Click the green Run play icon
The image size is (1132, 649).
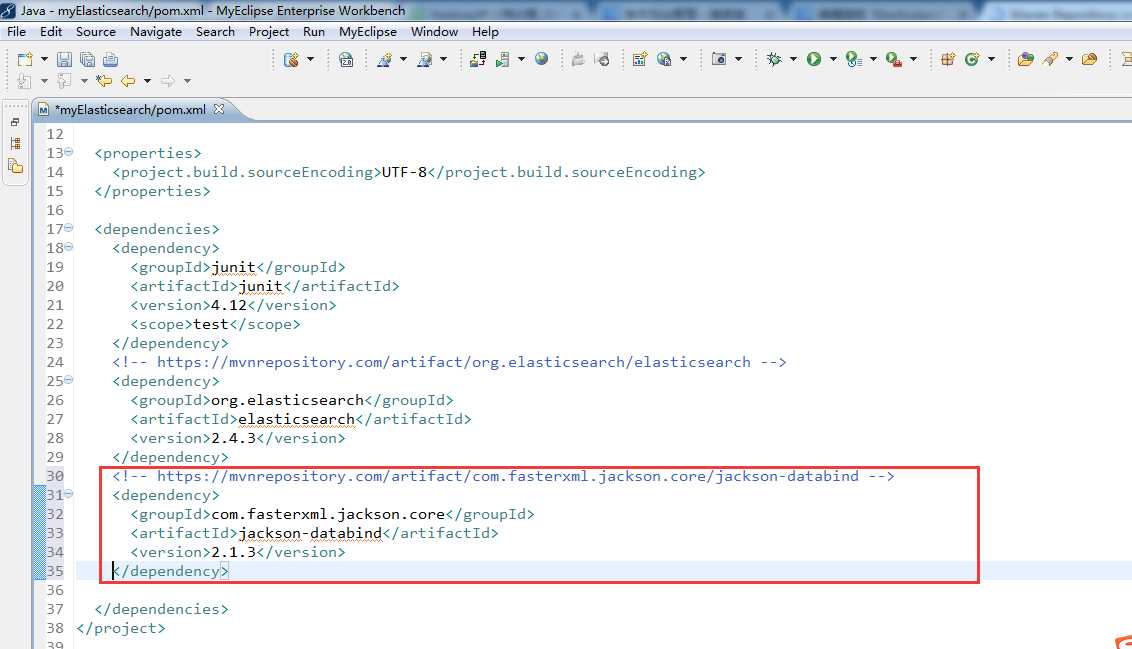pyautogui.click(x=814, y=59)
